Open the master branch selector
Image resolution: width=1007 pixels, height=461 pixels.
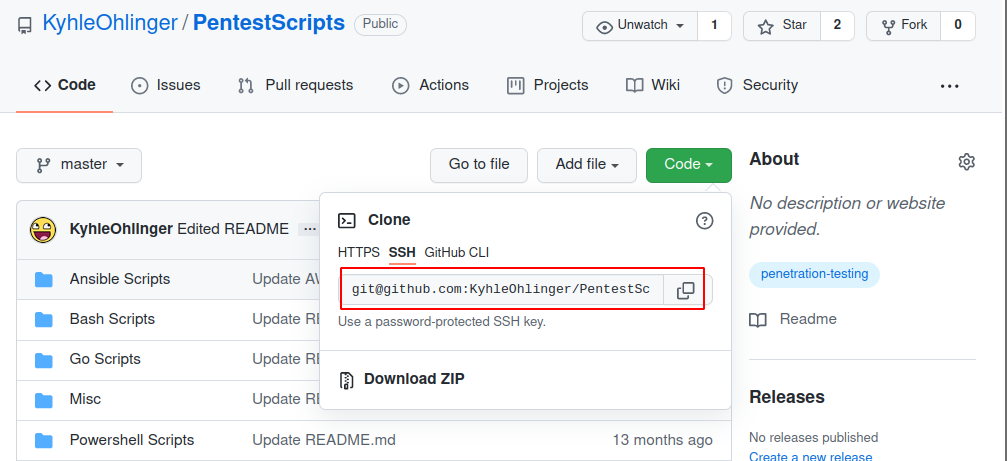[x=79, y=165]
